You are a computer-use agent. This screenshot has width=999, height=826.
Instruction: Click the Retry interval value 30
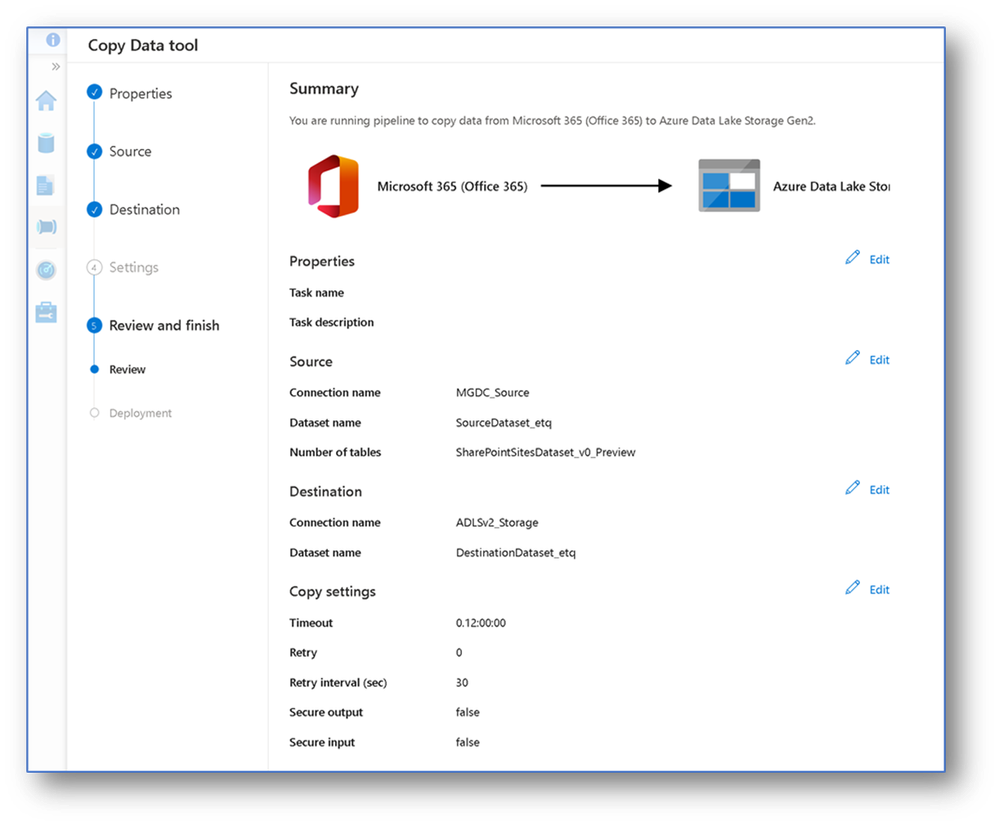click(462, 683)
